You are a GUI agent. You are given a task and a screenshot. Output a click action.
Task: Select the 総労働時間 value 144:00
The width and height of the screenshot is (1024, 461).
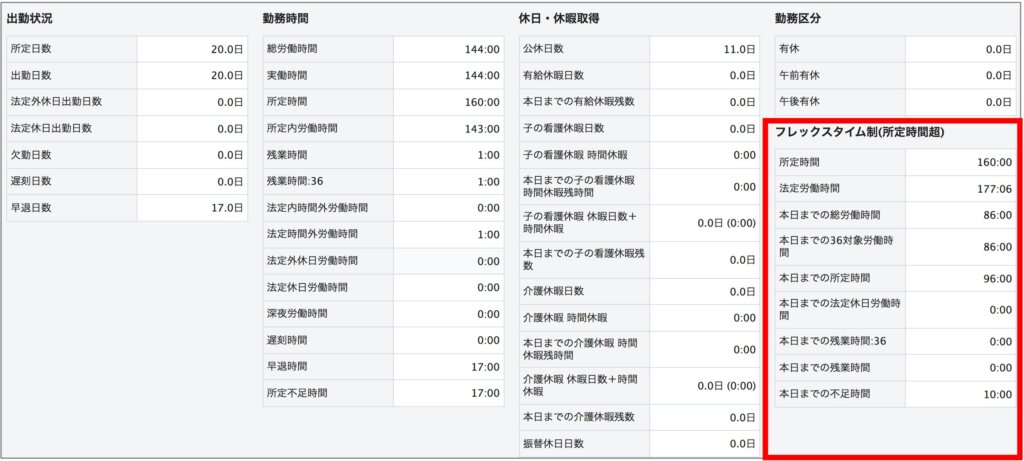point(482,49)
